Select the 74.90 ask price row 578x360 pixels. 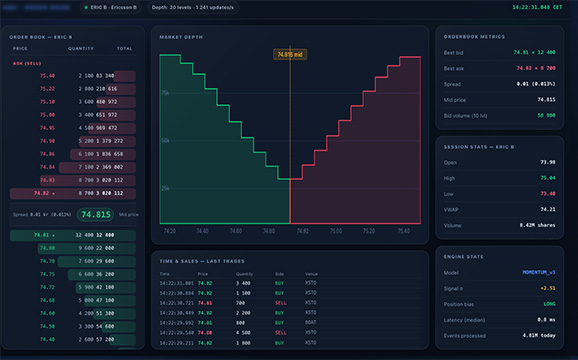[x=73, y=141]
